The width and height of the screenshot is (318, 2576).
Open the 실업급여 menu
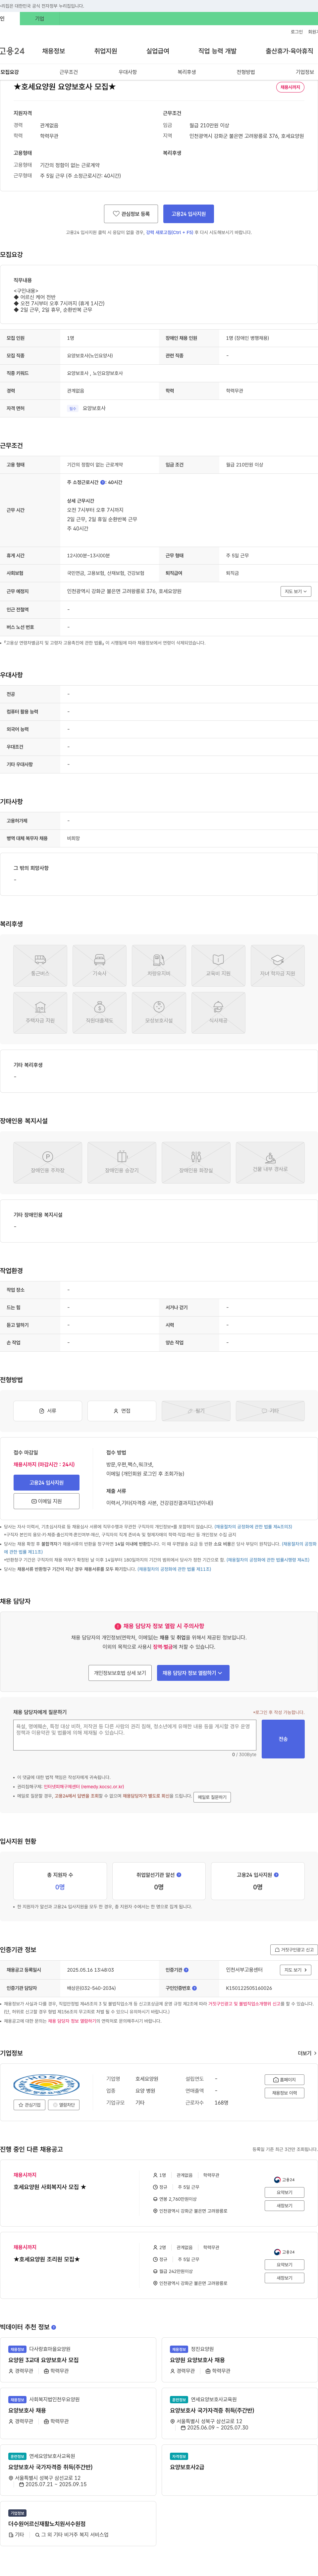pyautogui.click(x=158, y=51)
